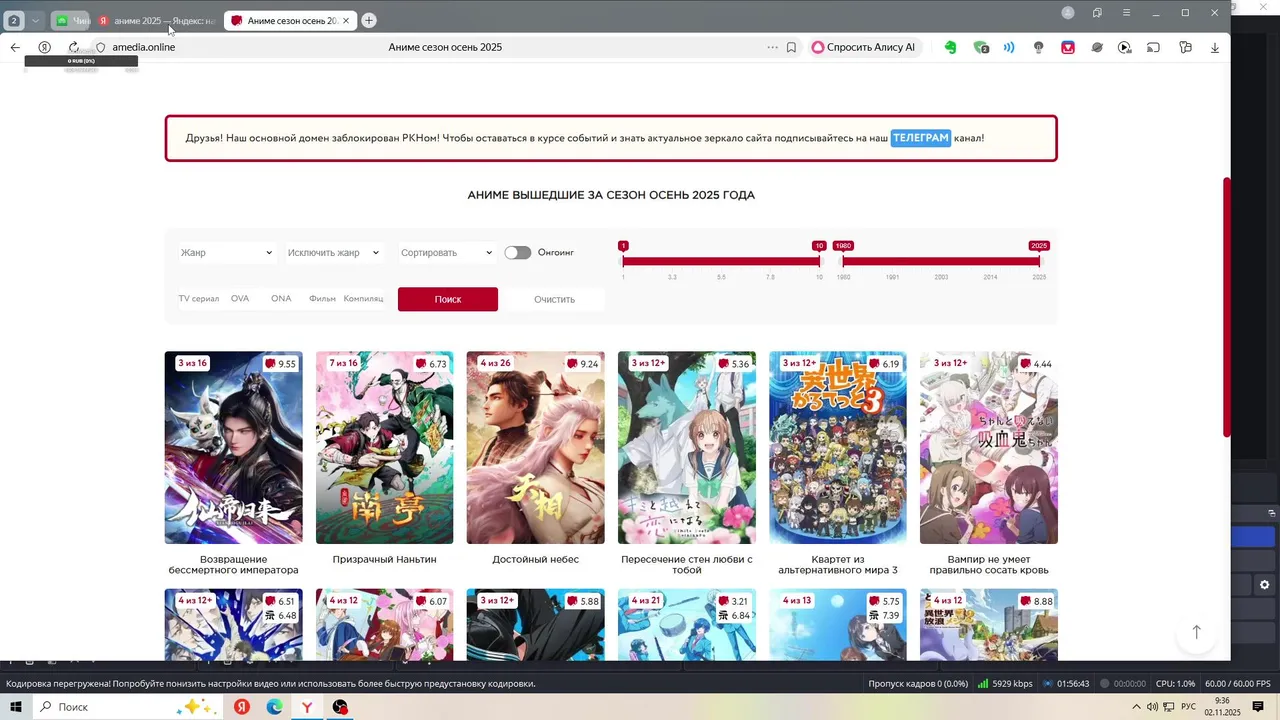Image resolution: width=1280 pixels, height=720 pixels.
Task: Select the ONA type filter
Action: pos(281,298)
